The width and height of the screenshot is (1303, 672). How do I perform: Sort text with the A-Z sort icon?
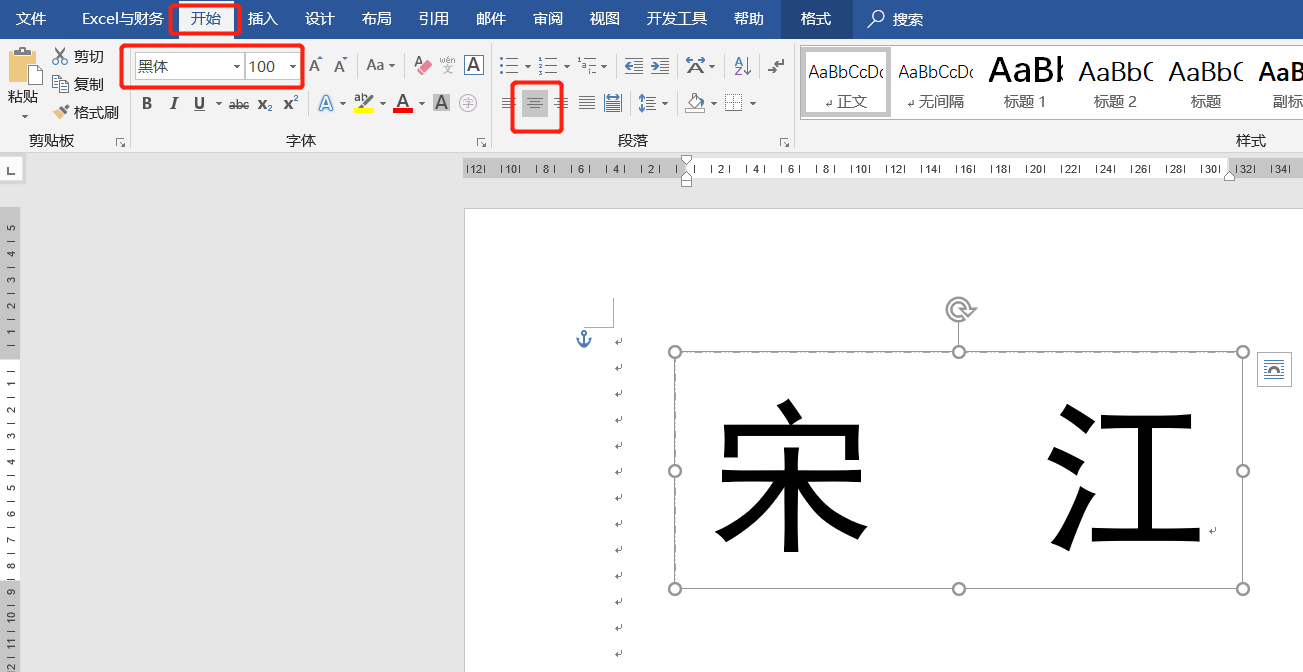tap(742, 66)
